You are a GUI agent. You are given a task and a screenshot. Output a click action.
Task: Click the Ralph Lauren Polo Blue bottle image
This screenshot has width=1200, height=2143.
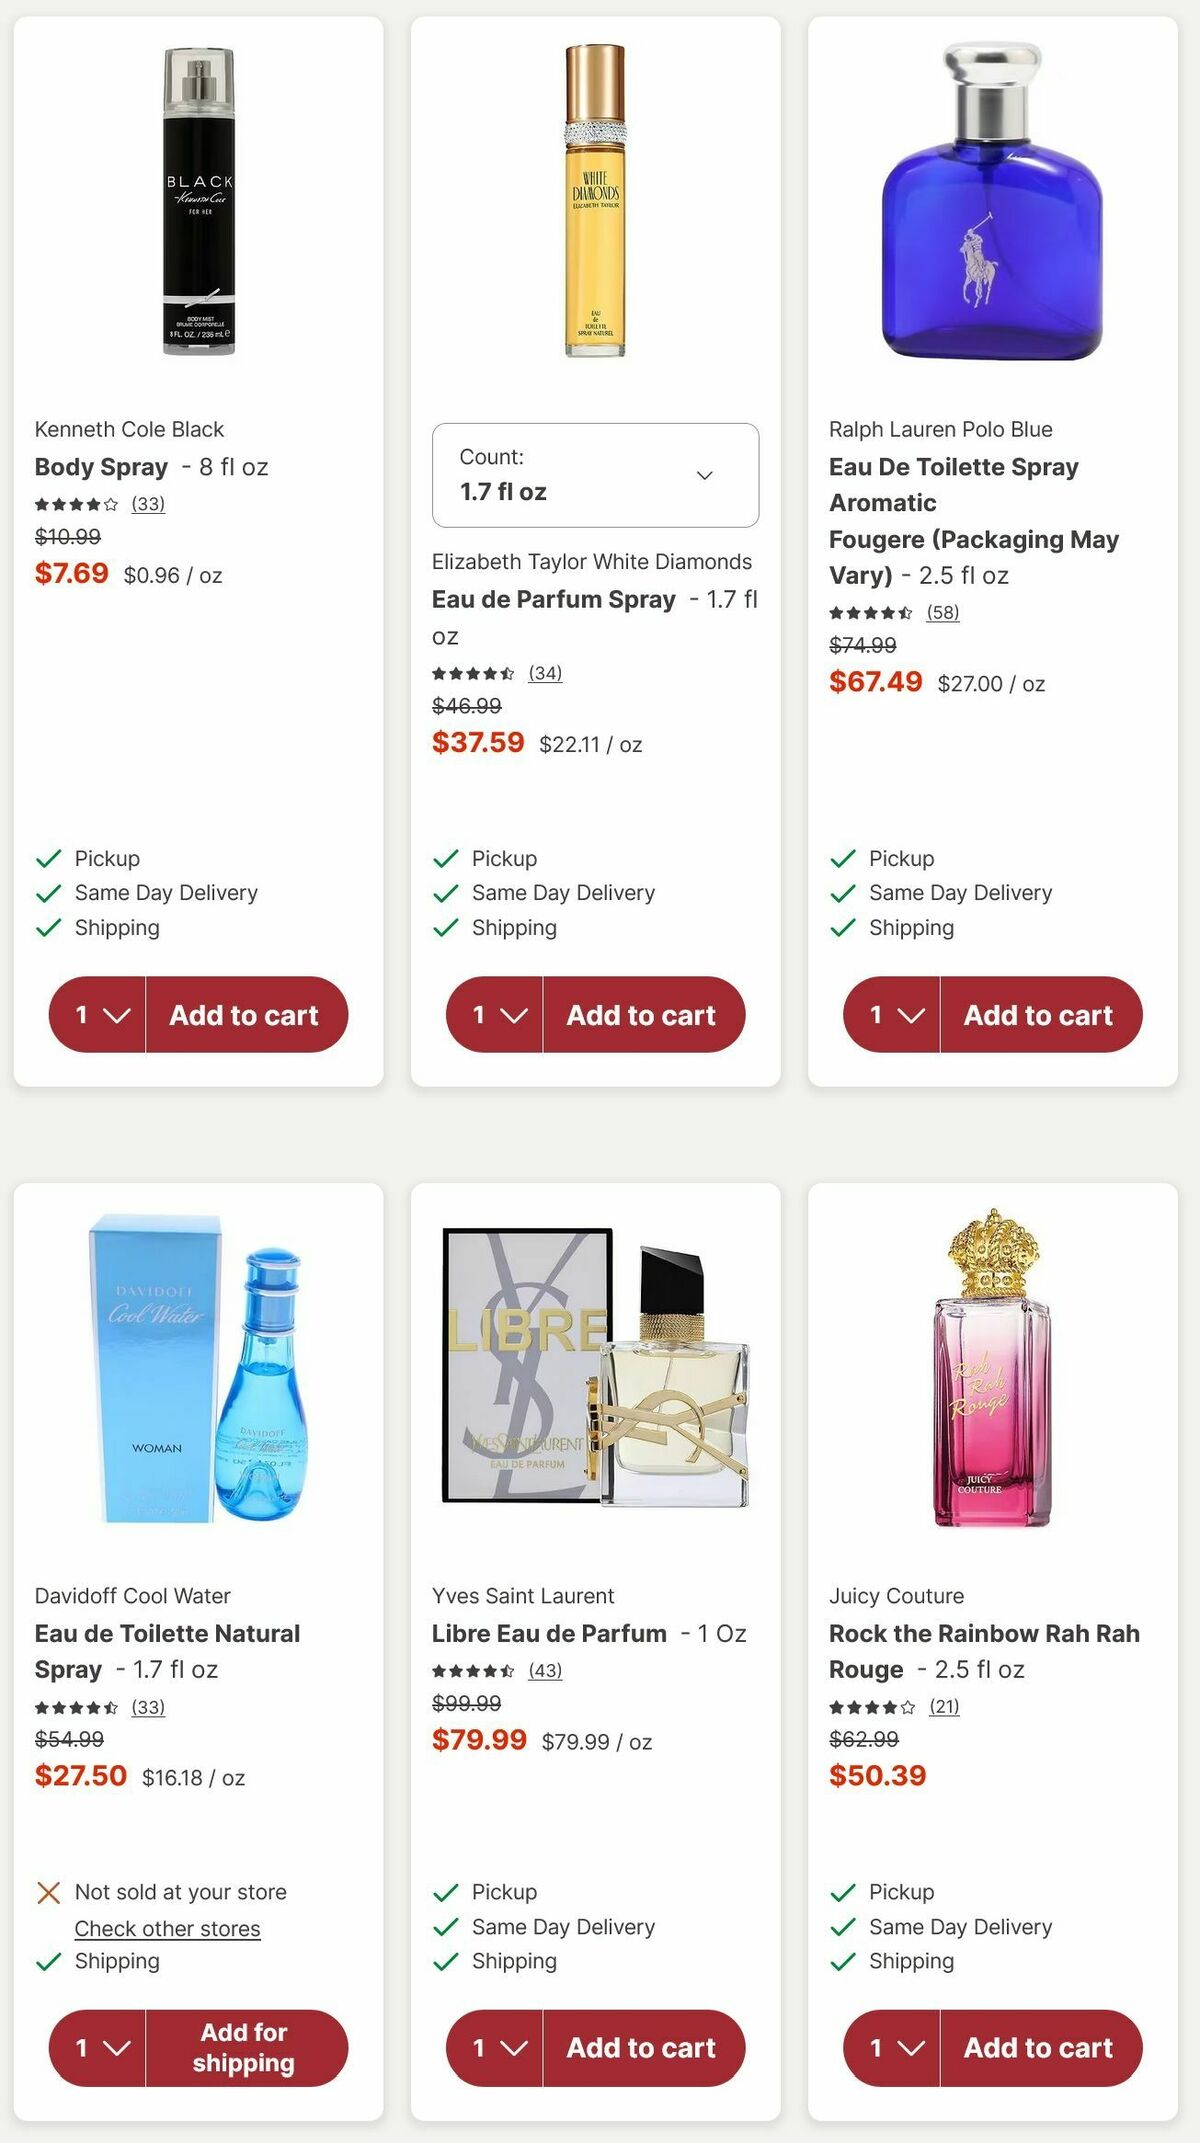[x=990, y=200]
